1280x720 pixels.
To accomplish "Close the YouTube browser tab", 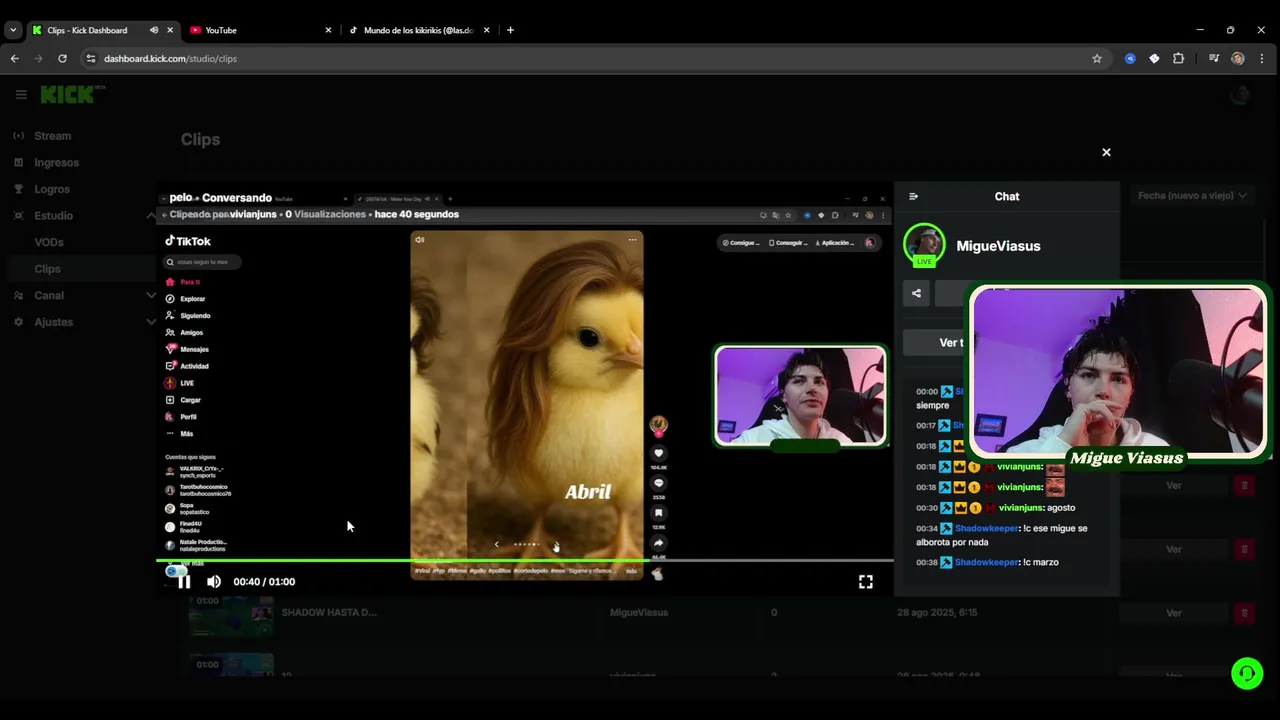I will tap(328, 30).
